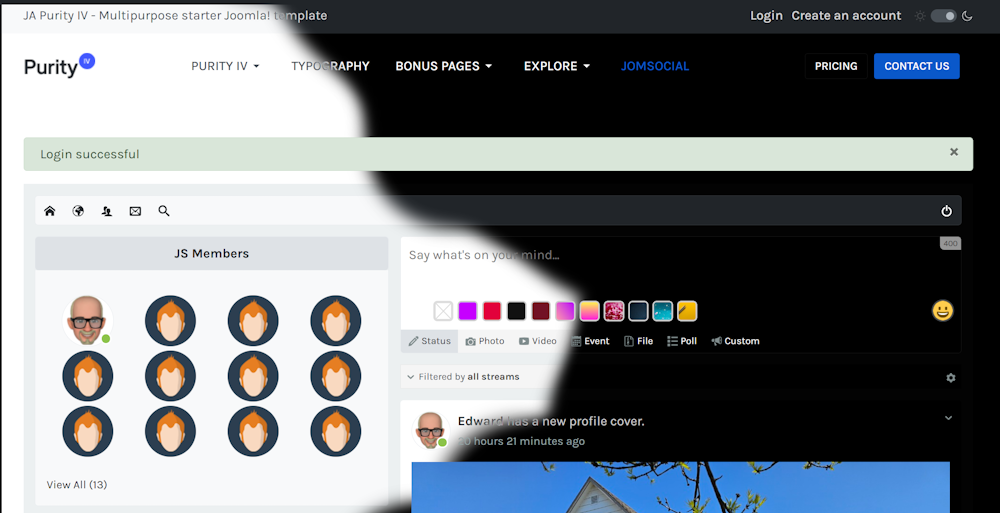Click the JS Members panel heading

coord(212,253)
